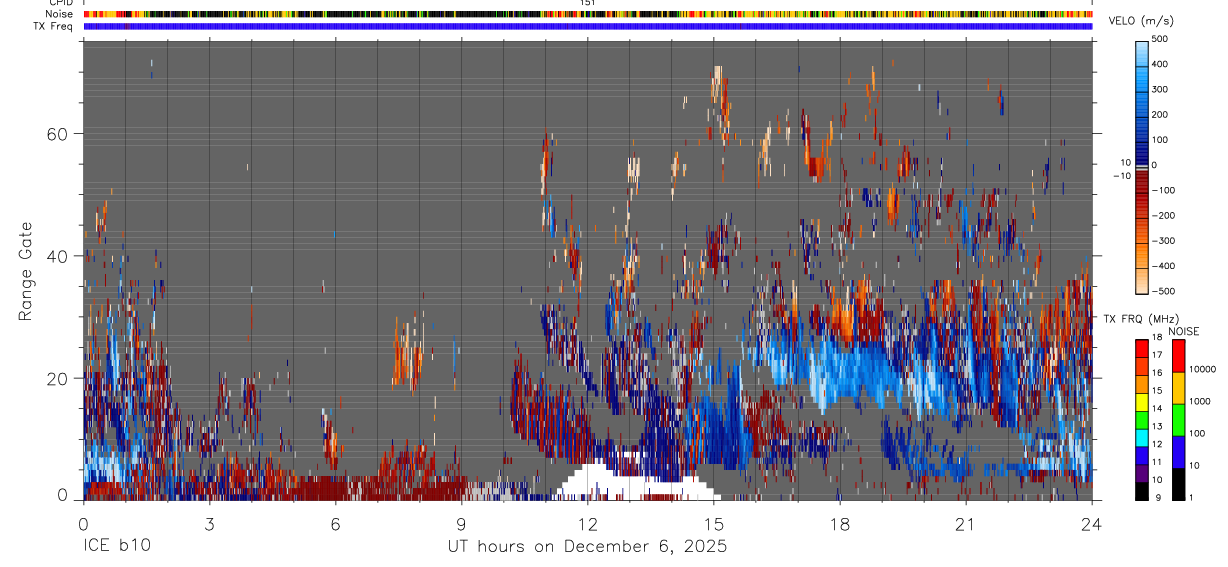Click the velocity color bar gradient
Image resolution: width=1228 pixels, height=567 pixels.
(1144, 166)
